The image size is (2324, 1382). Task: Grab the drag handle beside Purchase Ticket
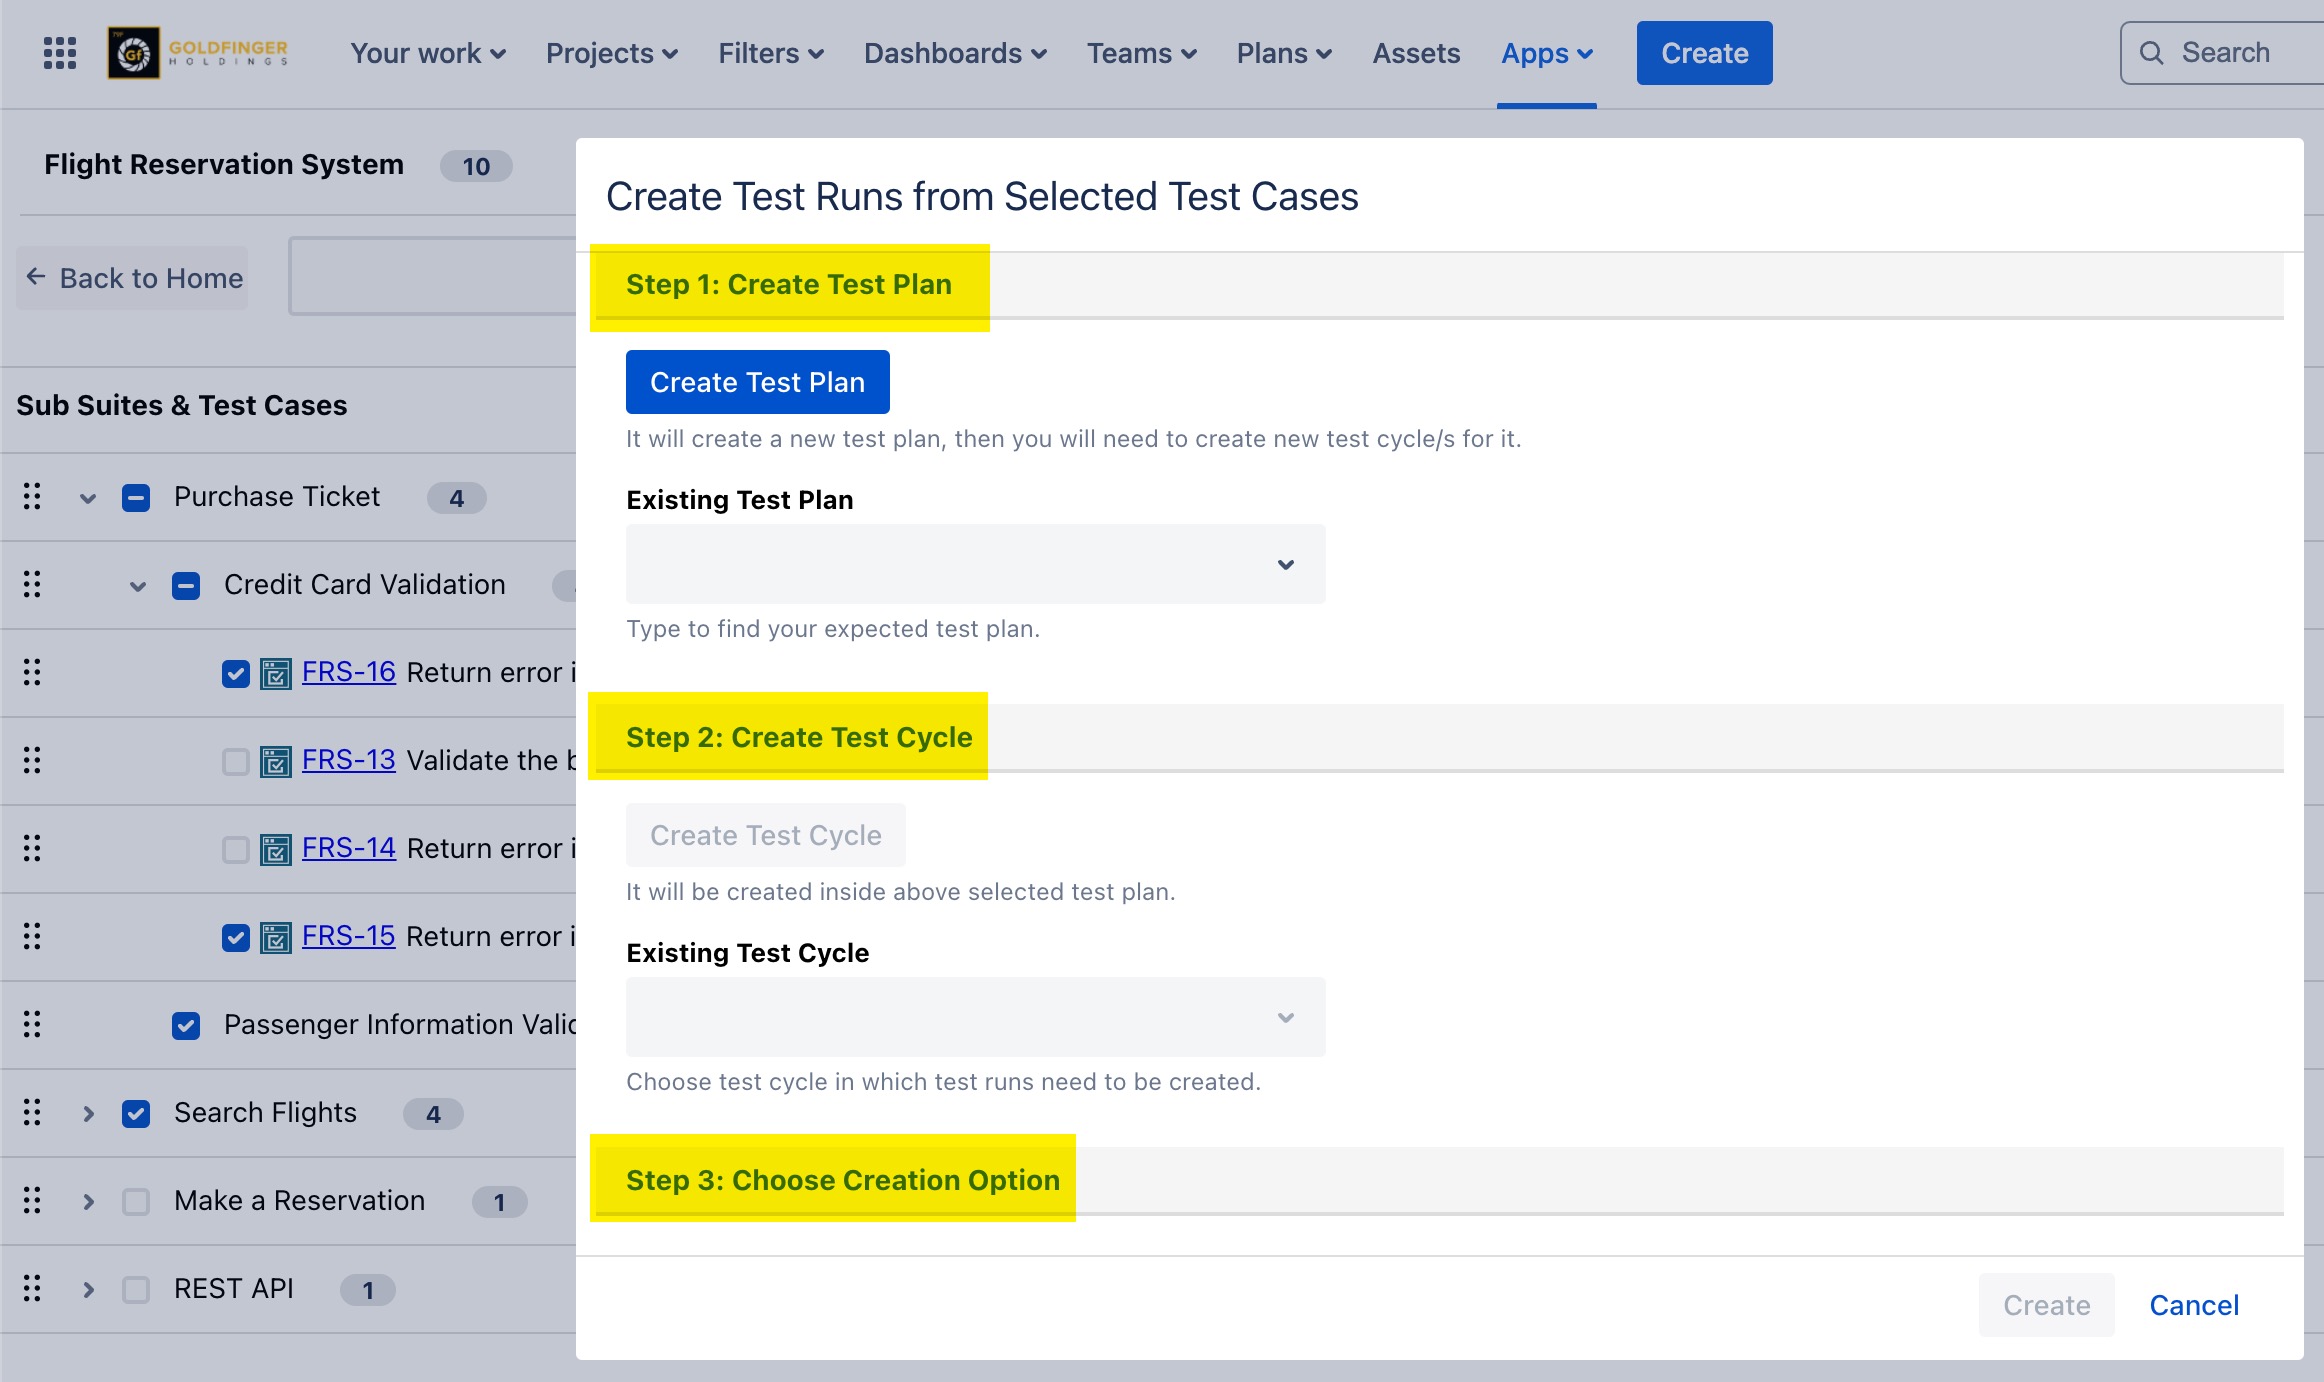point(31,496)
